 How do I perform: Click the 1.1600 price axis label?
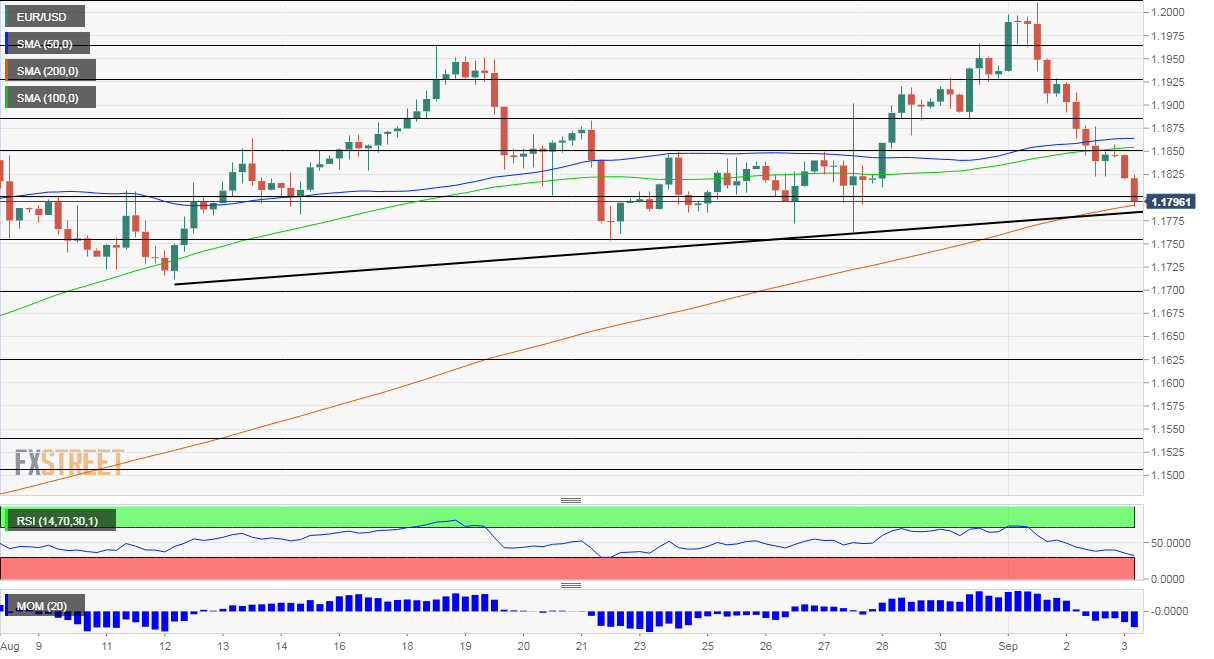[x=1168, y=383]
